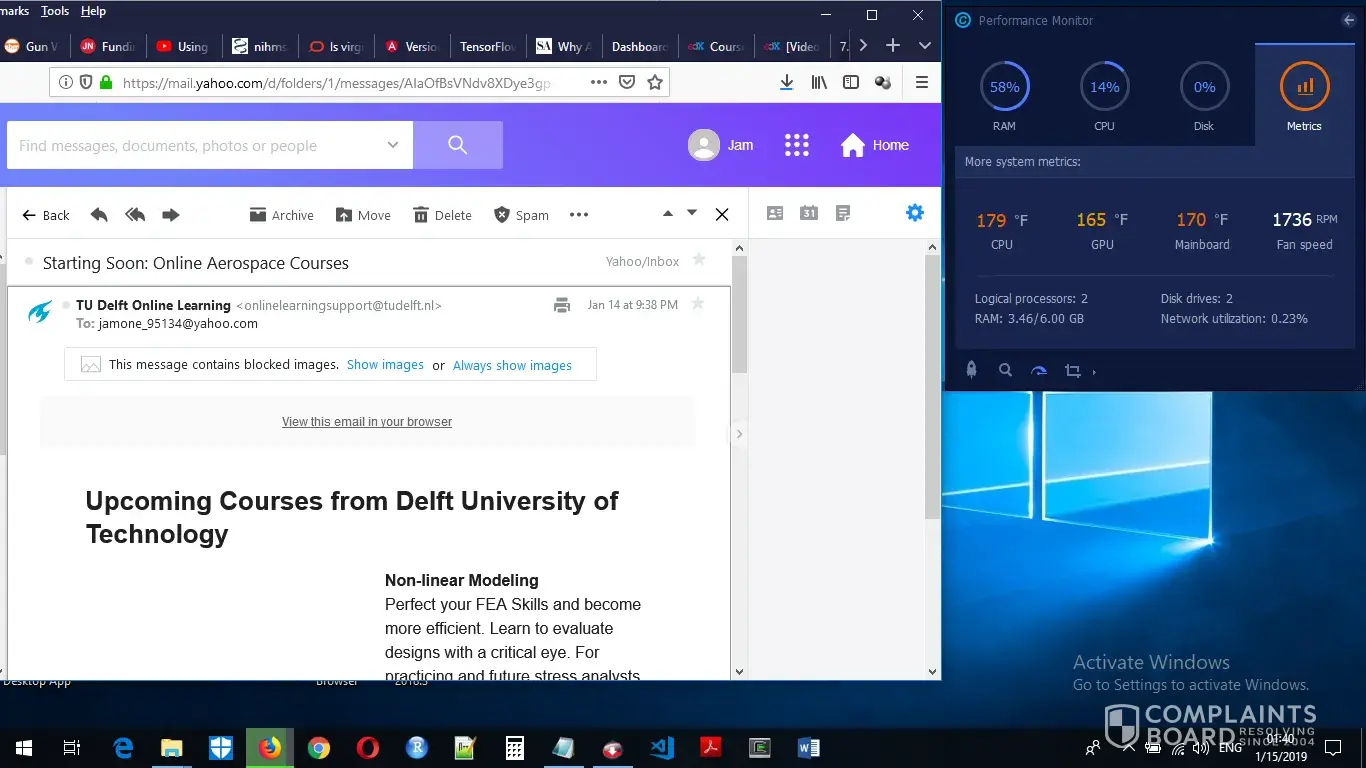Viewport: 1366px width, 768px height.
Task: Click the Forward arrow icon
Action: point(171,215)
